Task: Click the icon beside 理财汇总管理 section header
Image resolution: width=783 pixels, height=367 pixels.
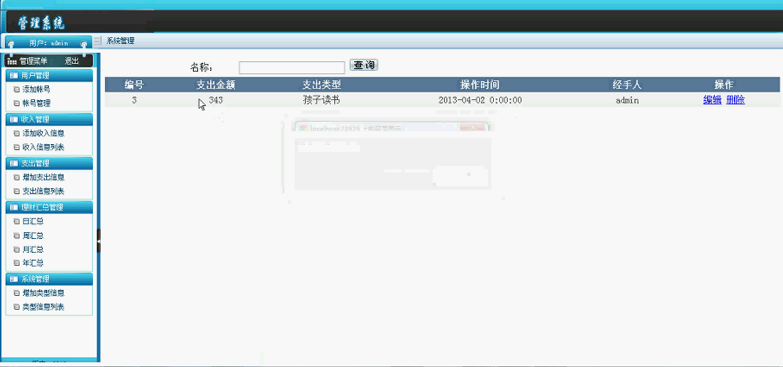Action: [x=14, y=207]
